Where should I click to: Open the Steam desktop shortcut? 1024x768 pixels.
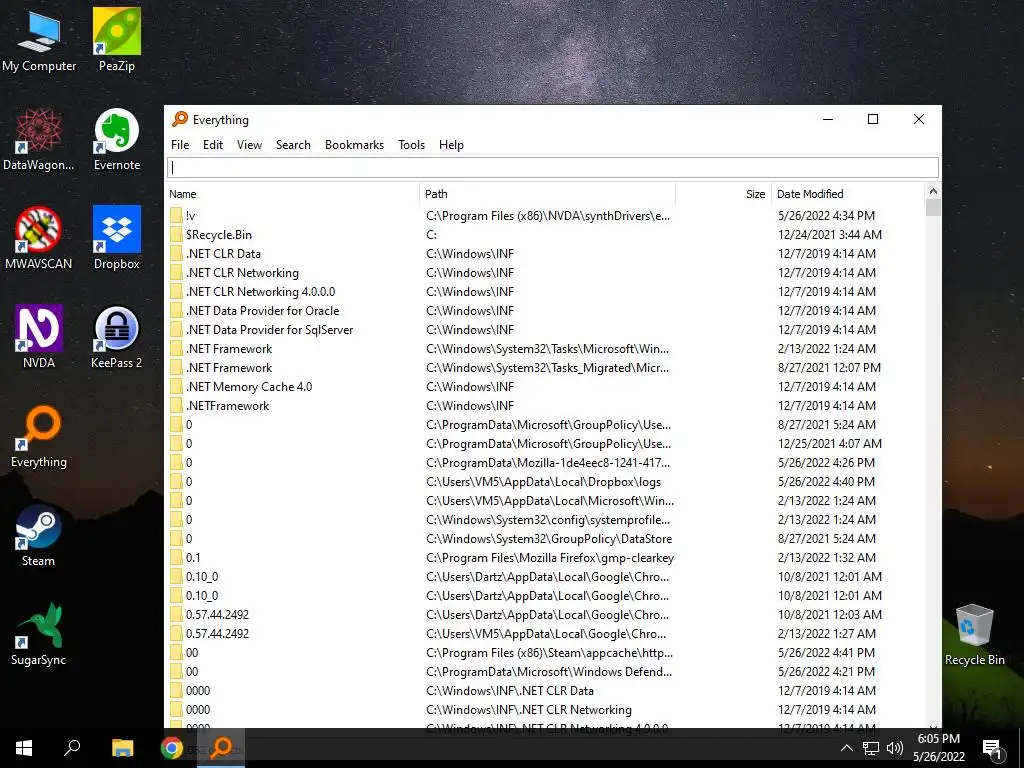point(39,536)
